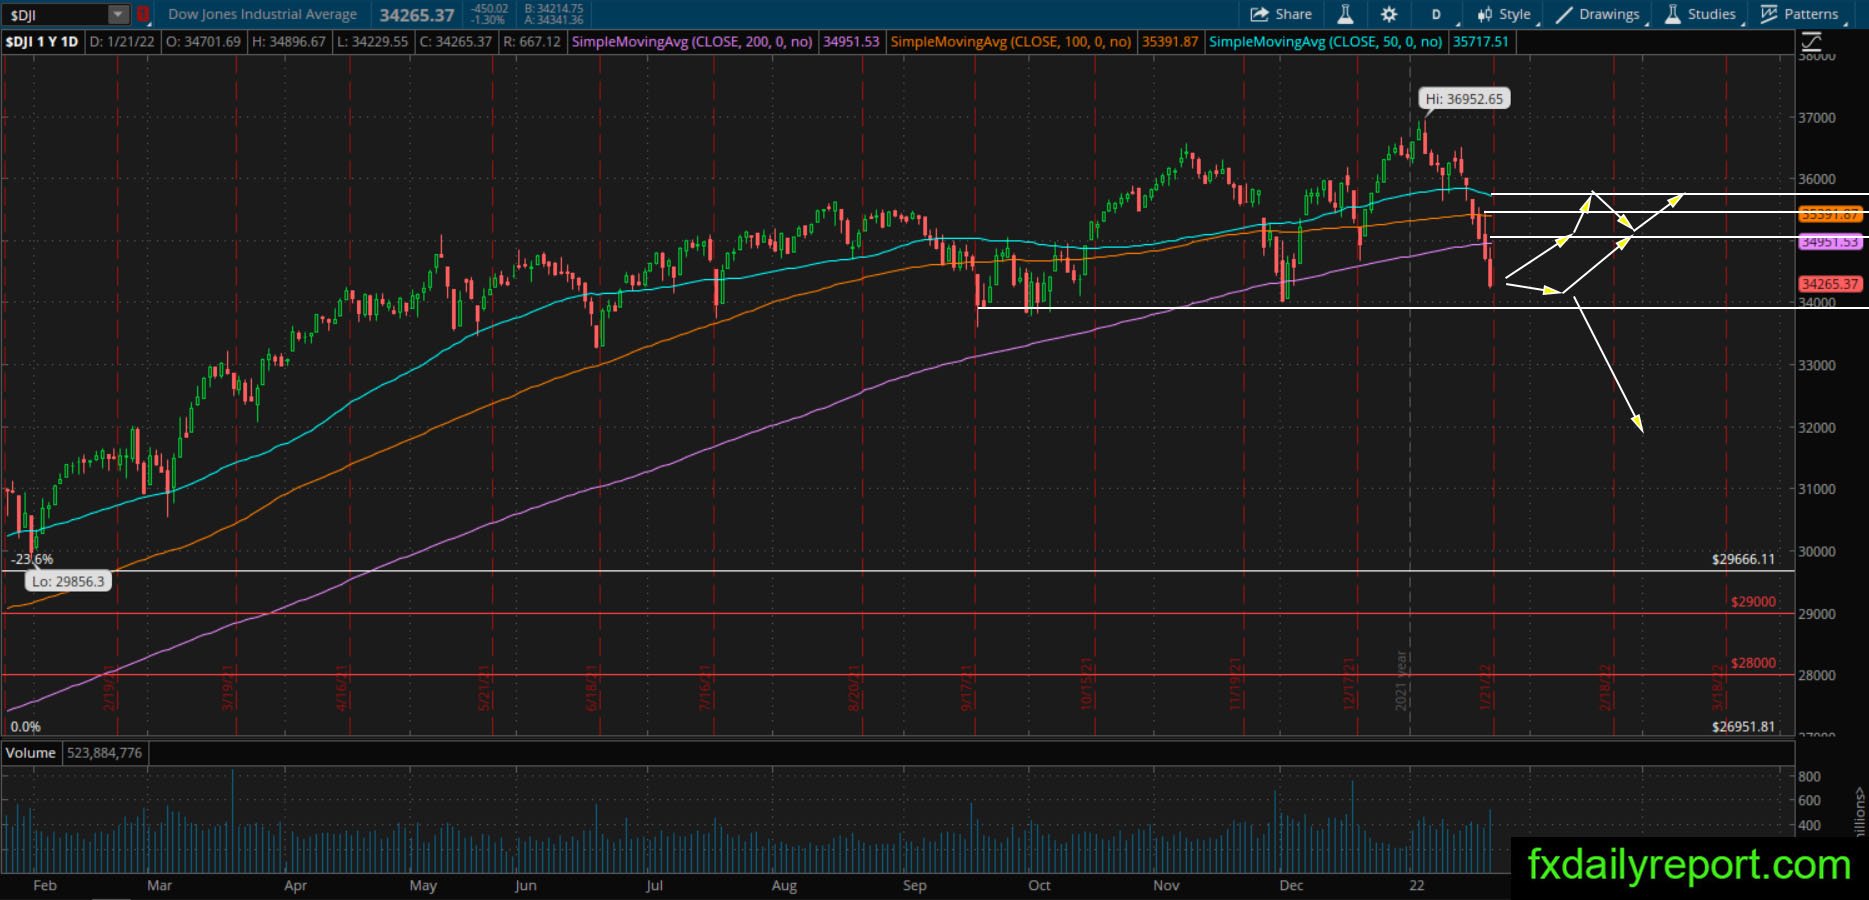
Task: Click the 35391.87 value in study header
Action: (x=1170, y=42)
